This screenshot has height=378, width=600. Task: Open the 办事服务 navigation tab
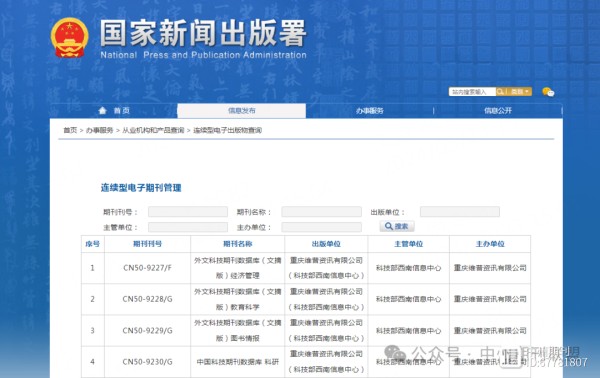point(369,111)
